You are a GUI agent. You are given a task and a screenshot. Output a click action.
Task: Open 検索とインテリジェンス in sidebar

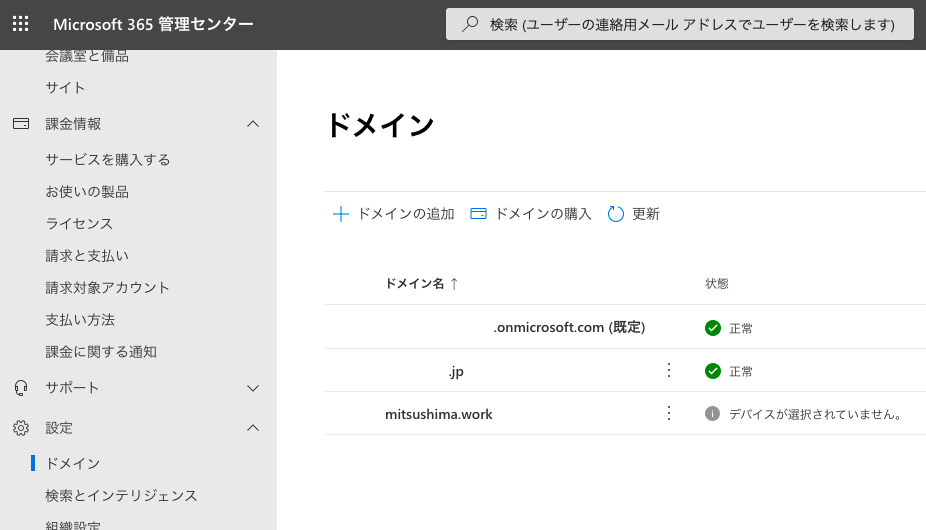point(121,495)
